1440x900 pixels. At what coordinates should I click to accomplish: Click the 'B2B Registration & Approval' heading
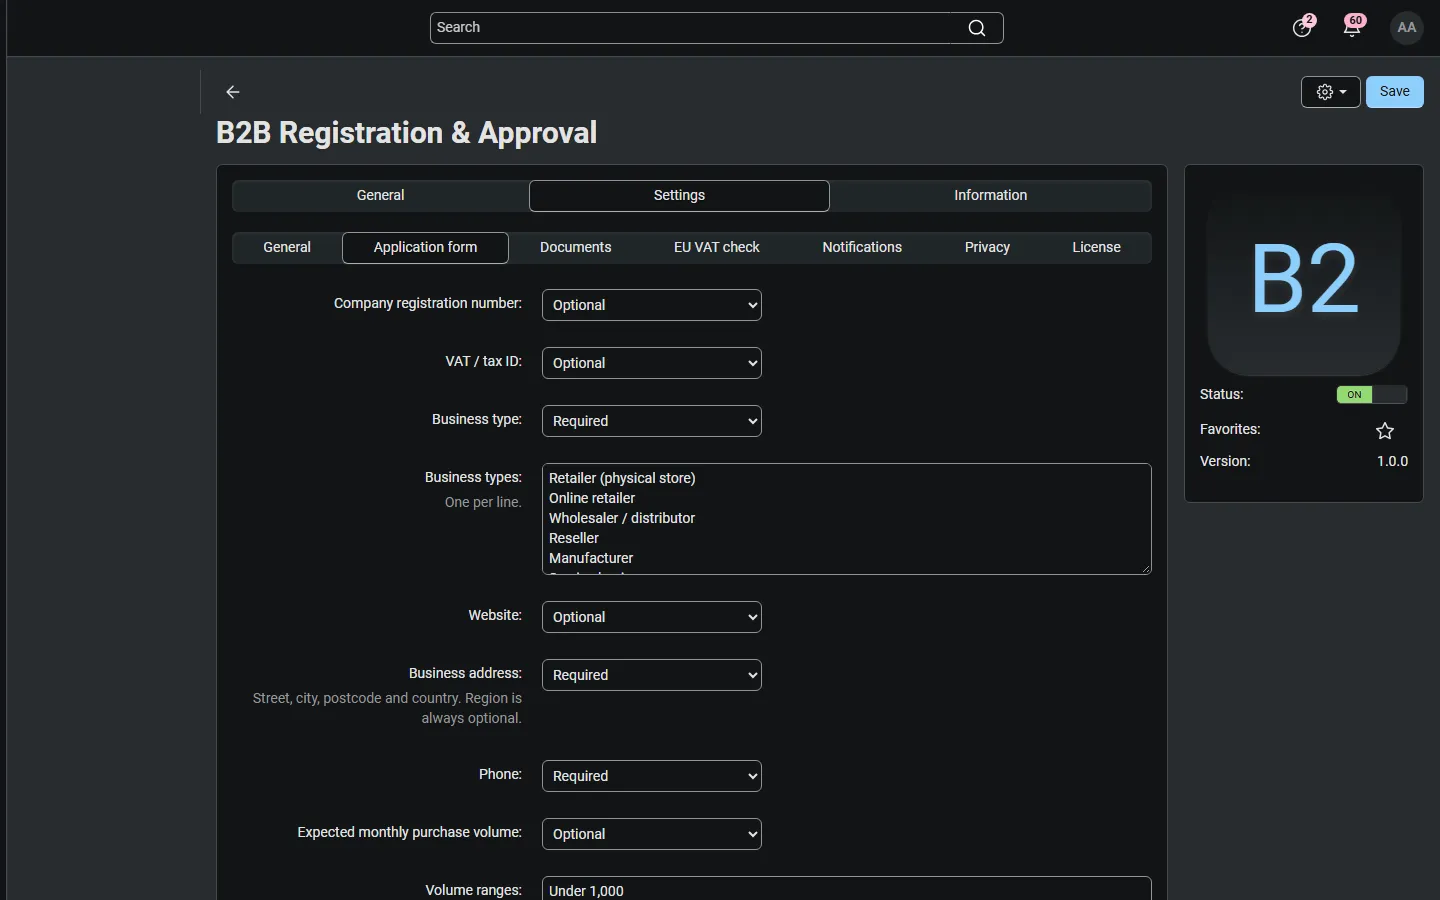coord(407,133)
